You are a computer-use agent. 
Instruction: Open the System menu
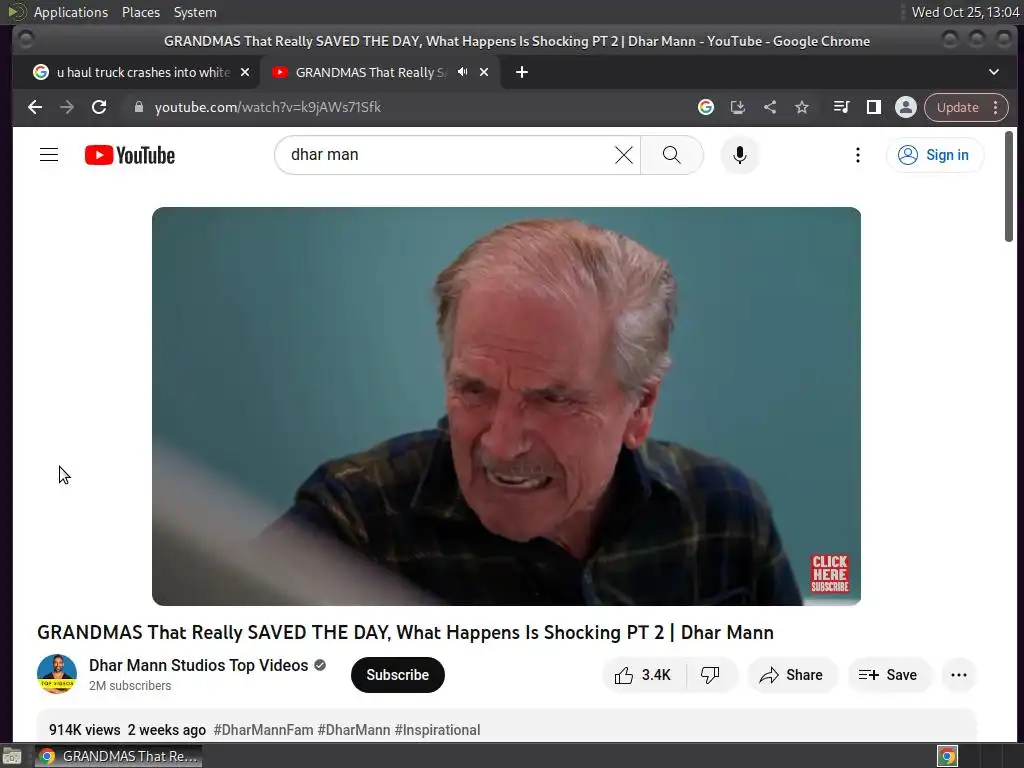point(195,12)
